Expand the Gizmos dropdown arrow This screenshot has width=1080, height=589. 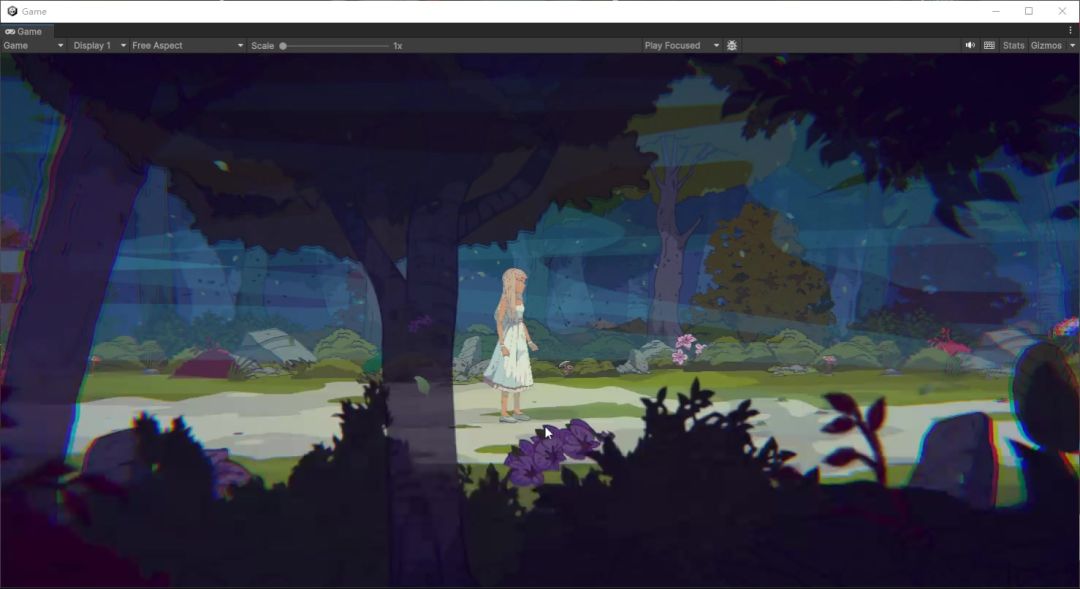(1072, 46)
